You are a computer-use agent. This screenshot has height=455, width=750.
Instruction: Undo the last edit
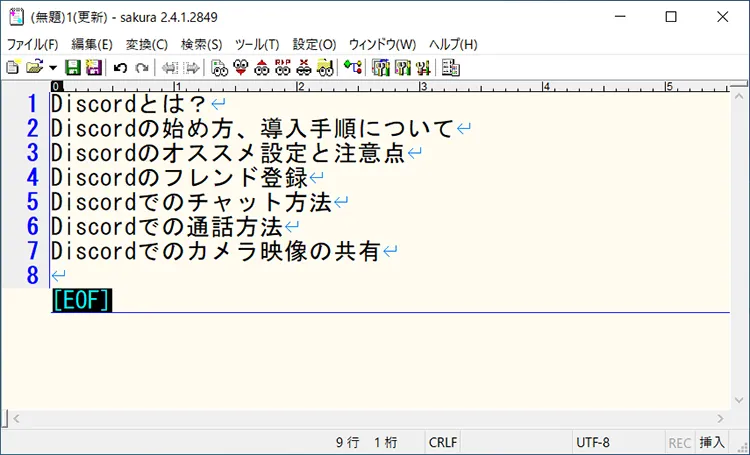coord(121,68)
